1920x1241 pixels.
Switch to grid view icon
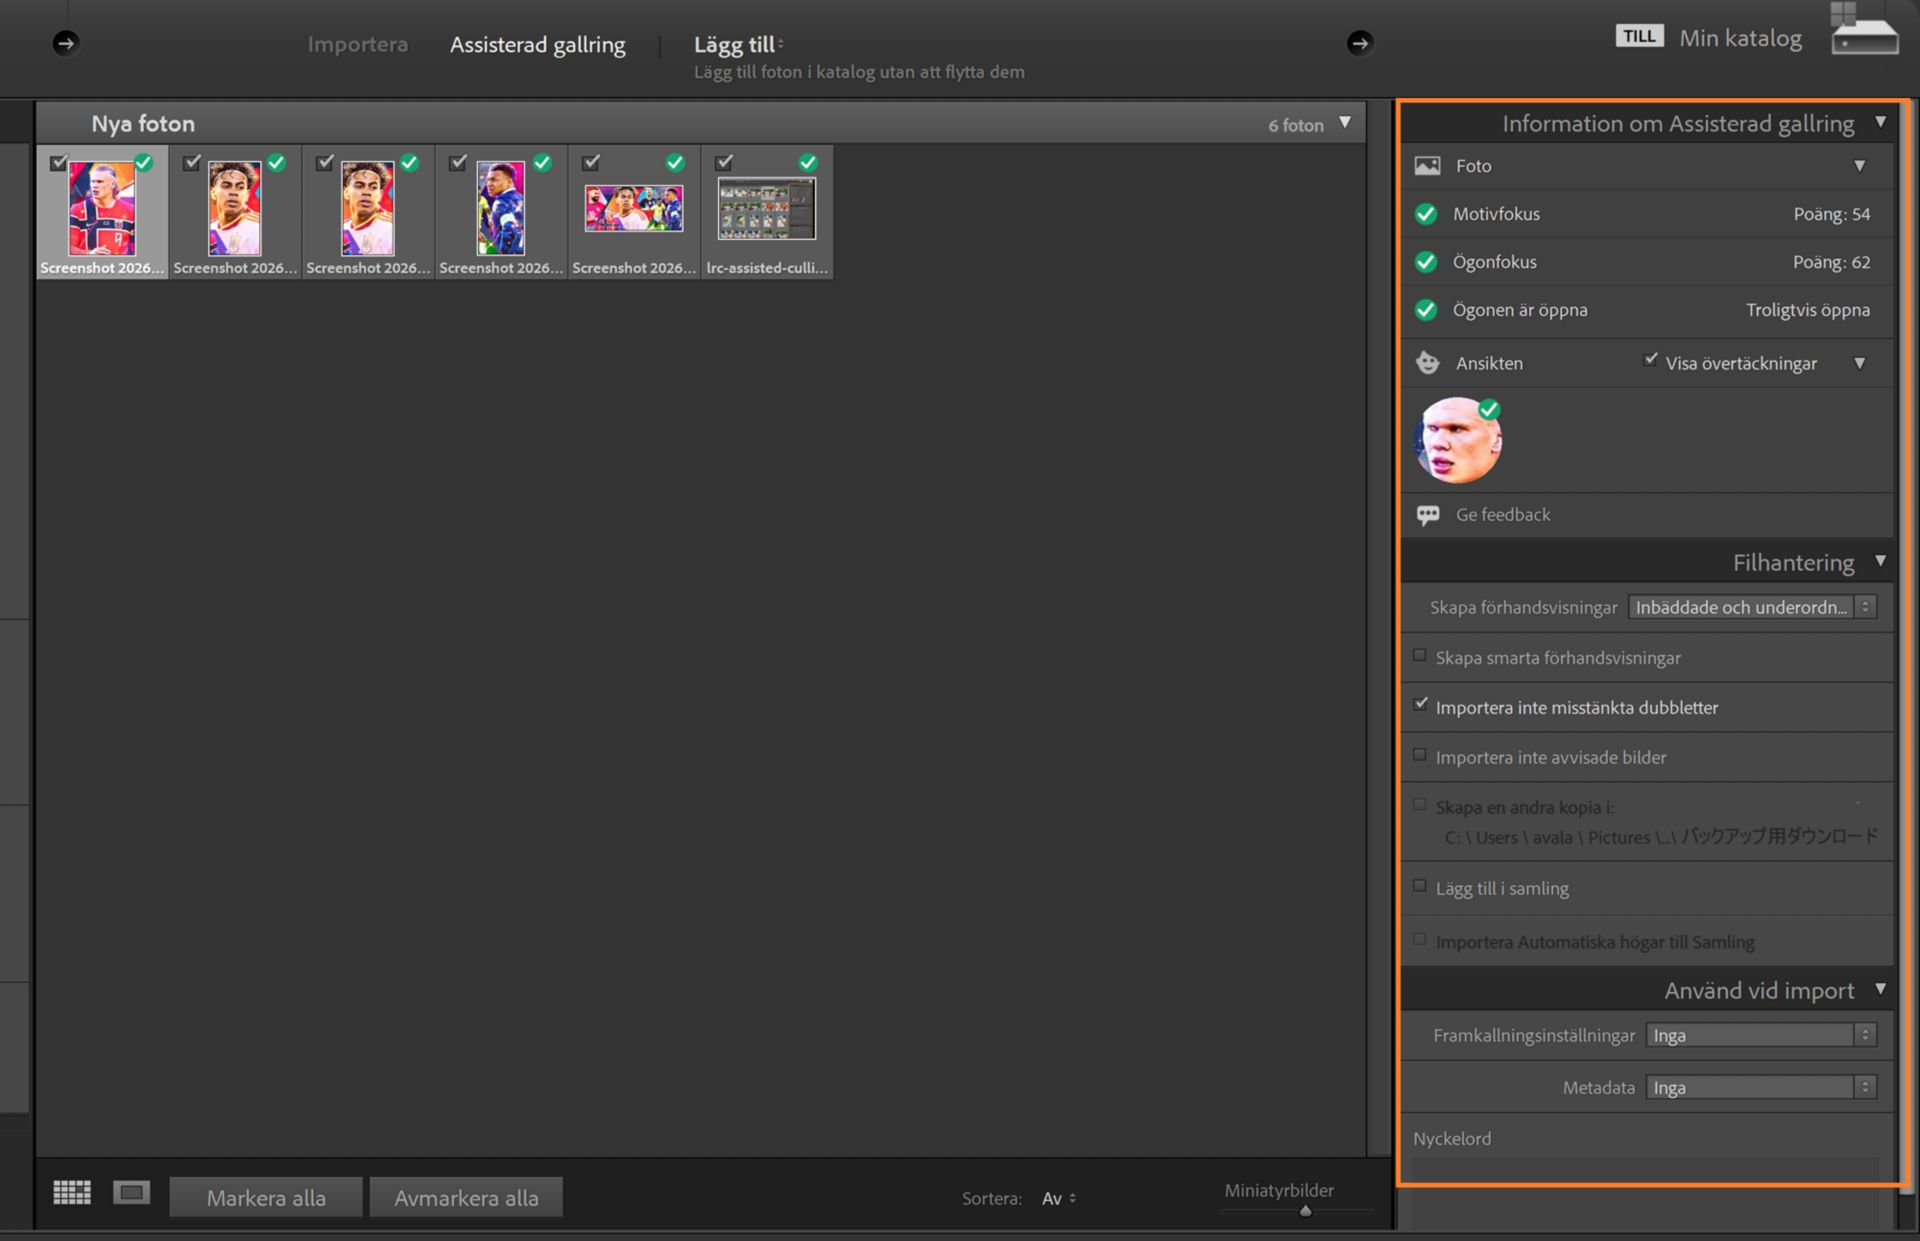pyautogui.click(x=72, y=1193)
